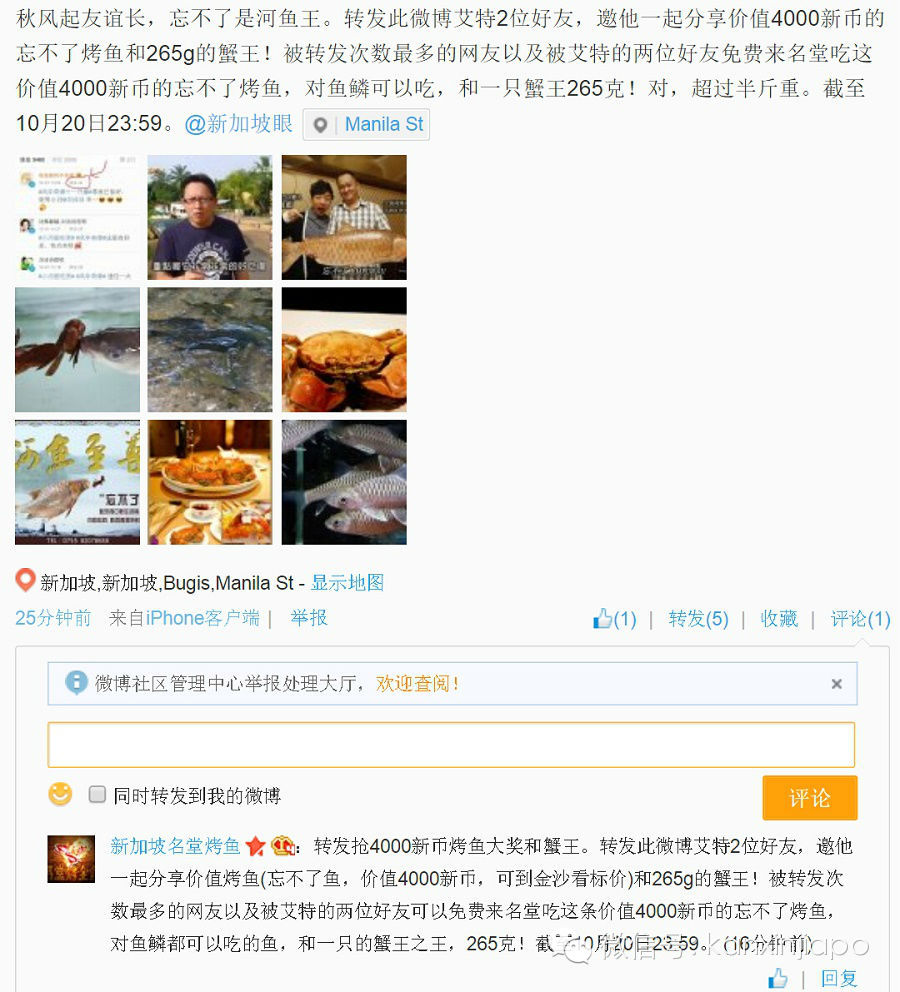Enable the 同时转发到我的微博 checkbox
Screen dimensions: 900x992
(97, 794)
